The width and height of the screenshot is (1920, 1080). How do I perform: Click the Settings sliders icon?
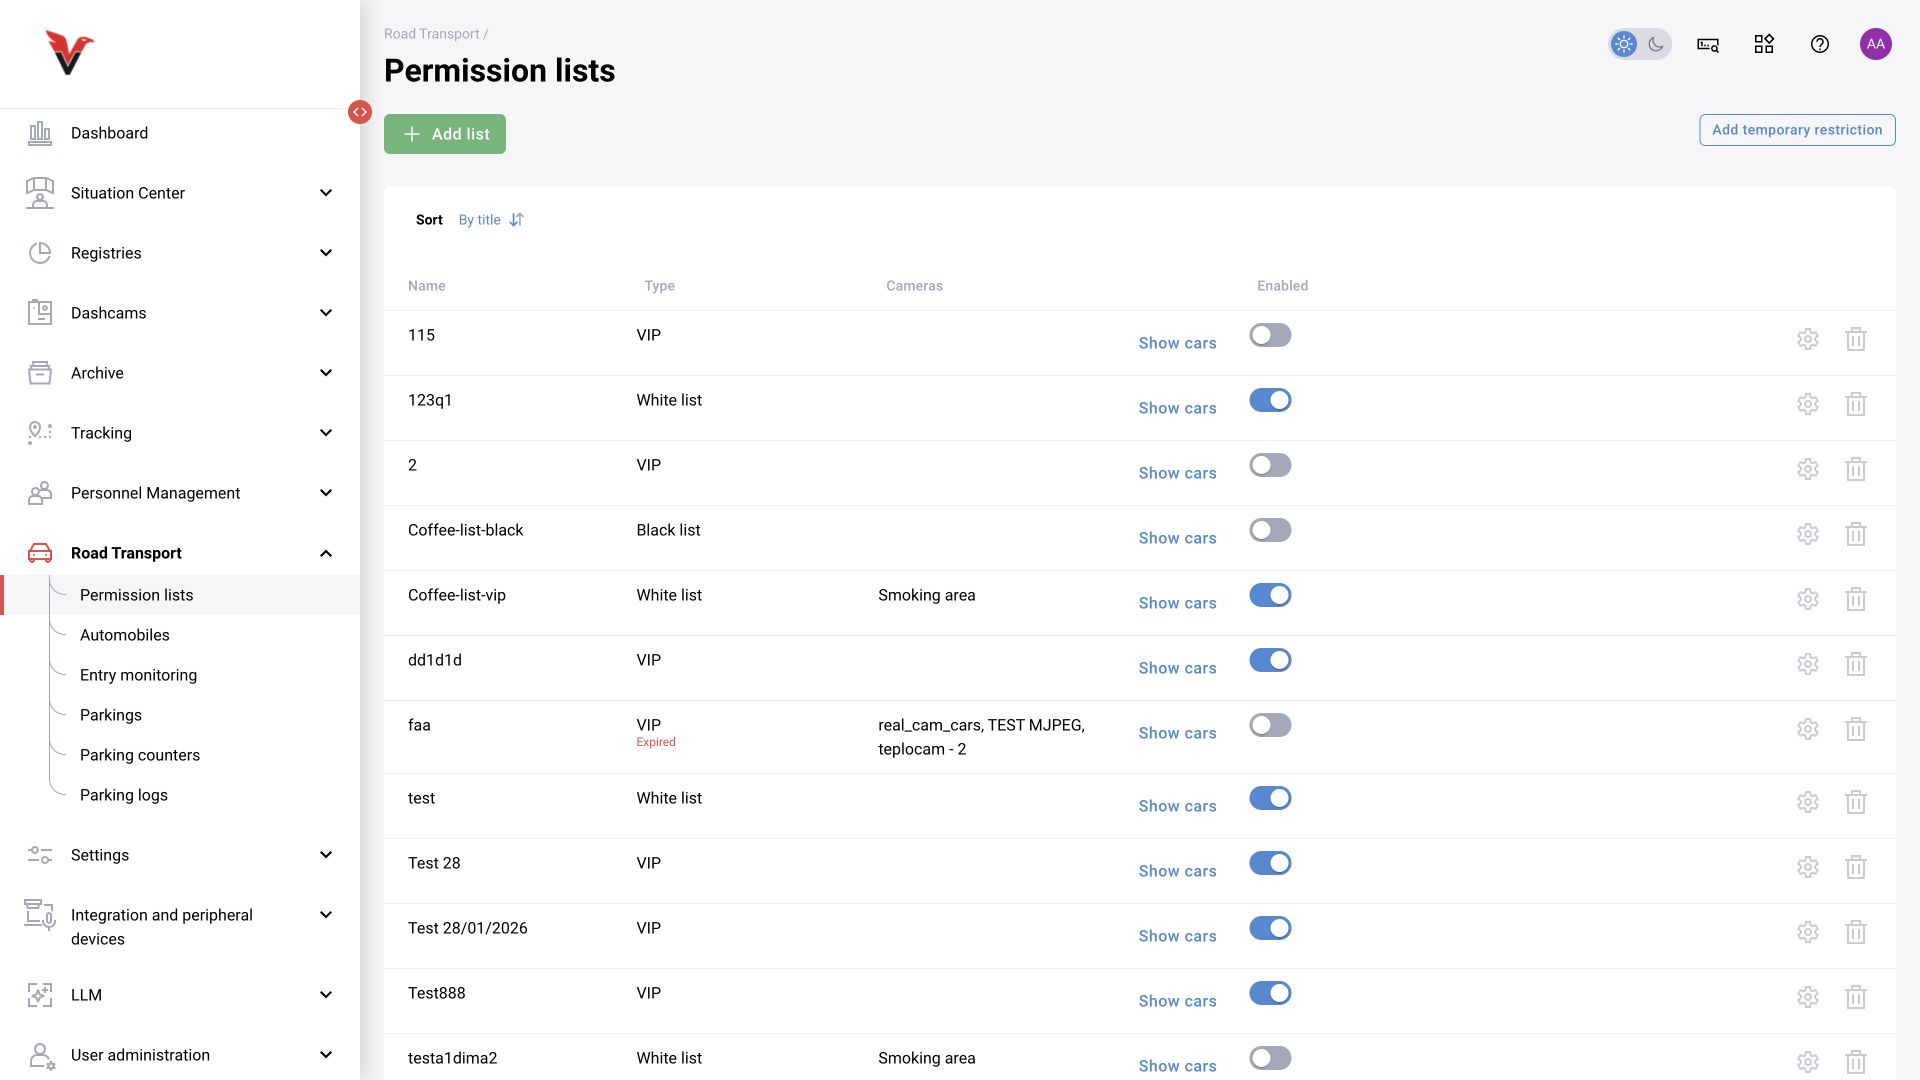pyautogui.click(x=40, y=855)
